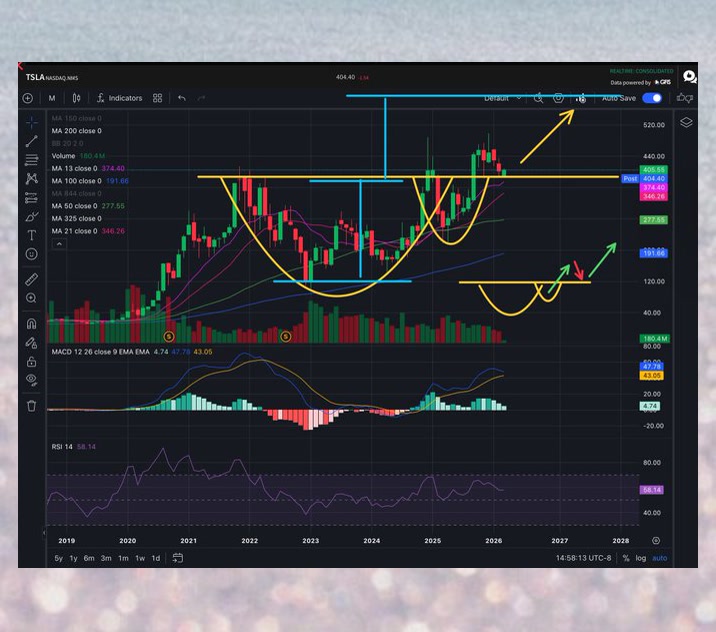Open the candlestick chart type selector
The width and height of the screenshot is (716, 632).
coord(76,98)
